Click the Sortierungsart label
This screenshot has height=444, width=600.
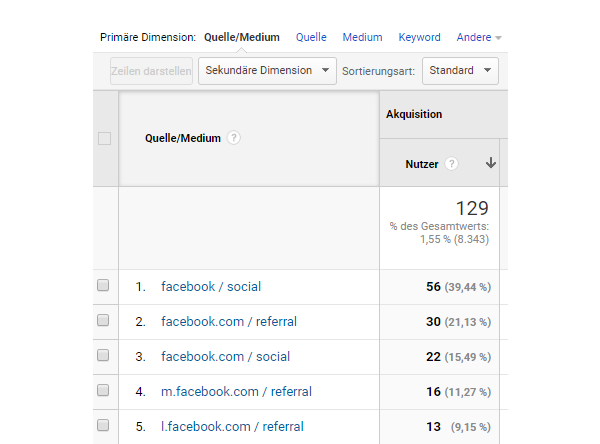point(378,71)
